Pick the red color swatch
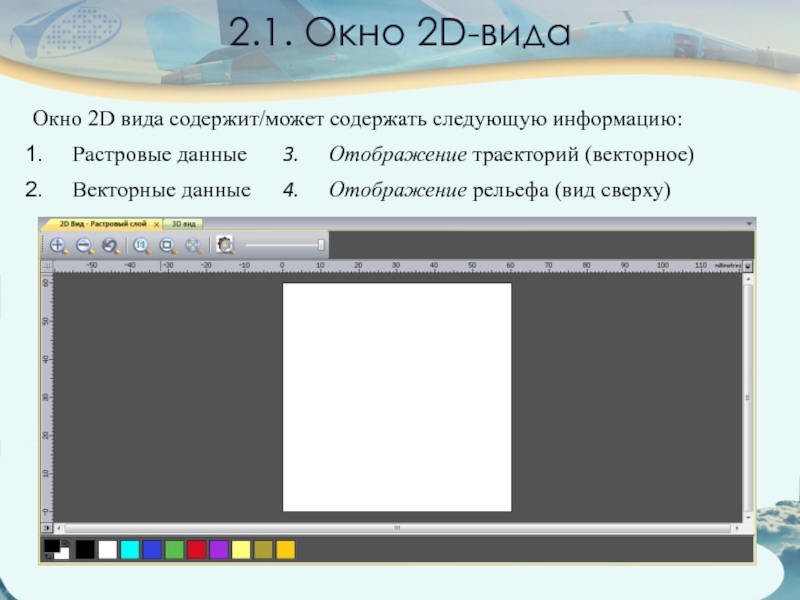This screenshot has height=600, width=800. coord(197,549)
